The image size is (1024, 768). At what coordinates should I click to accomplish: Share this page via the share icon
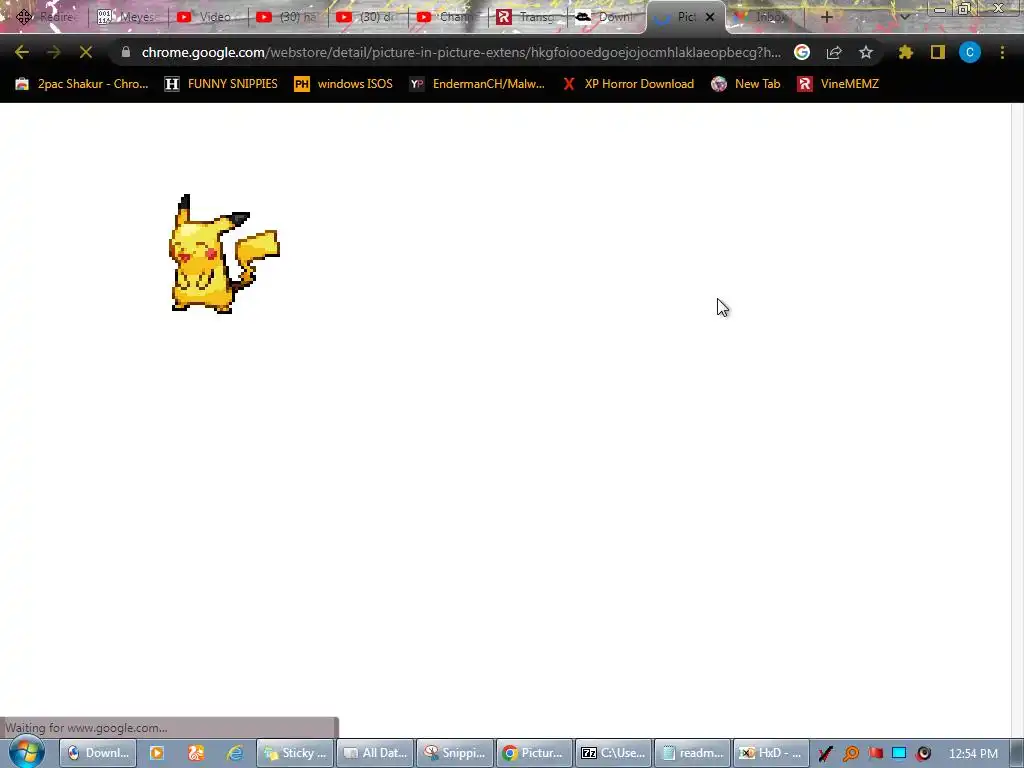834,52
